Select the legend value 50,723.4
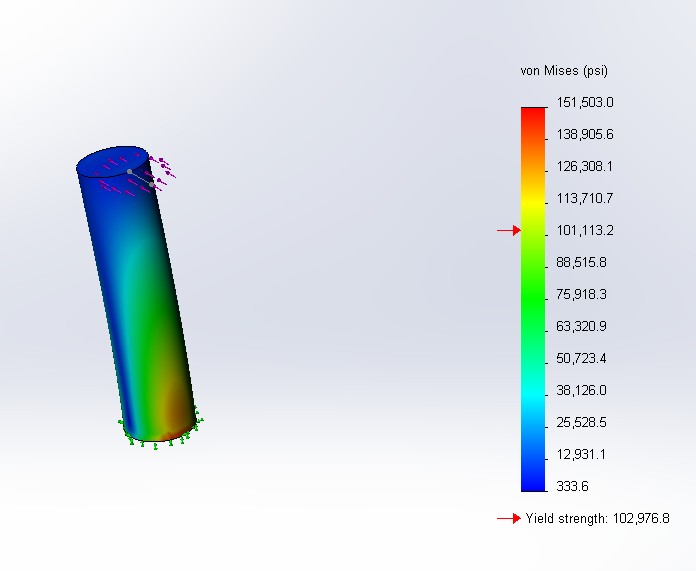 tap(581, 358)
